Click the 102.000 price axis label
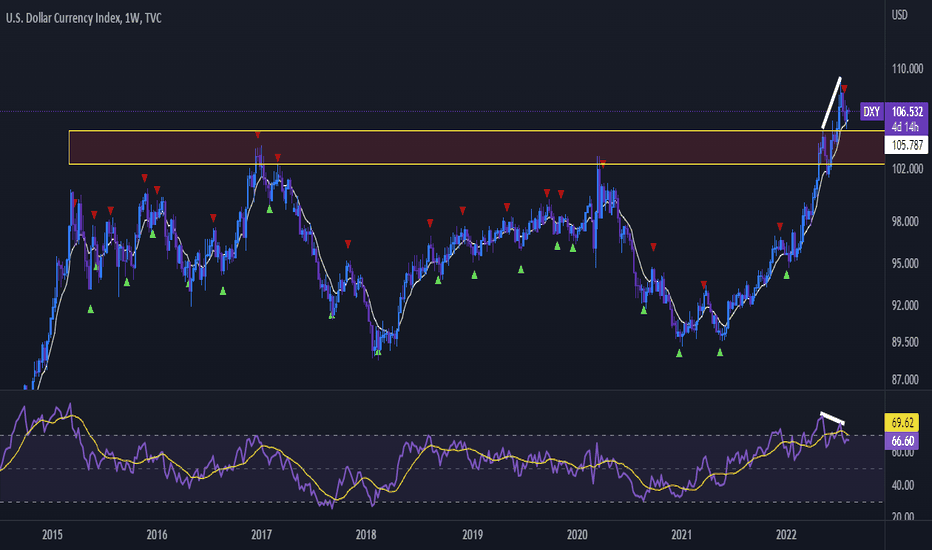The width and height of the screenshot is (932, 550). pyautogui.click(x=907, y=169)
